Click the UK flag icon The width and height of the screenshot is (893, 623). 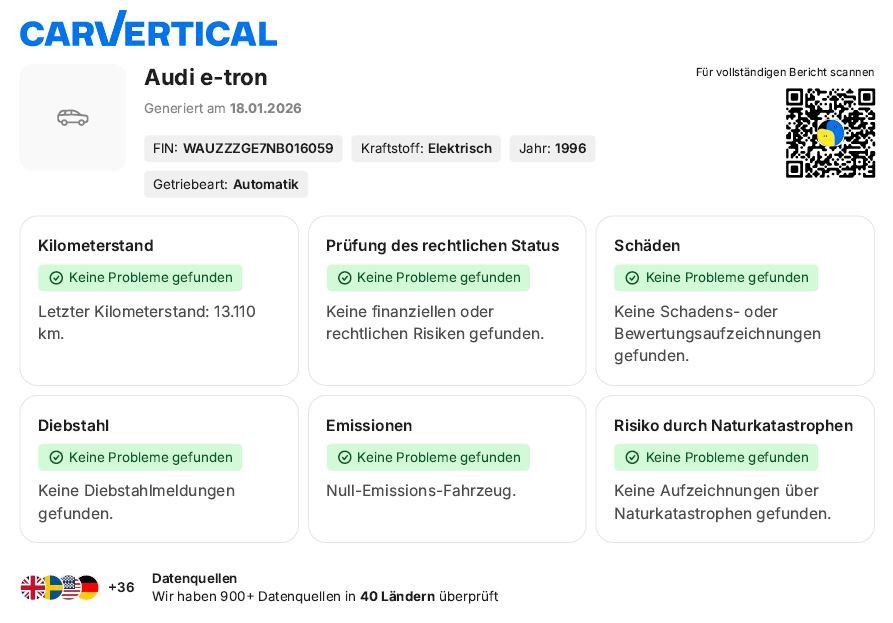coord(33,588)
